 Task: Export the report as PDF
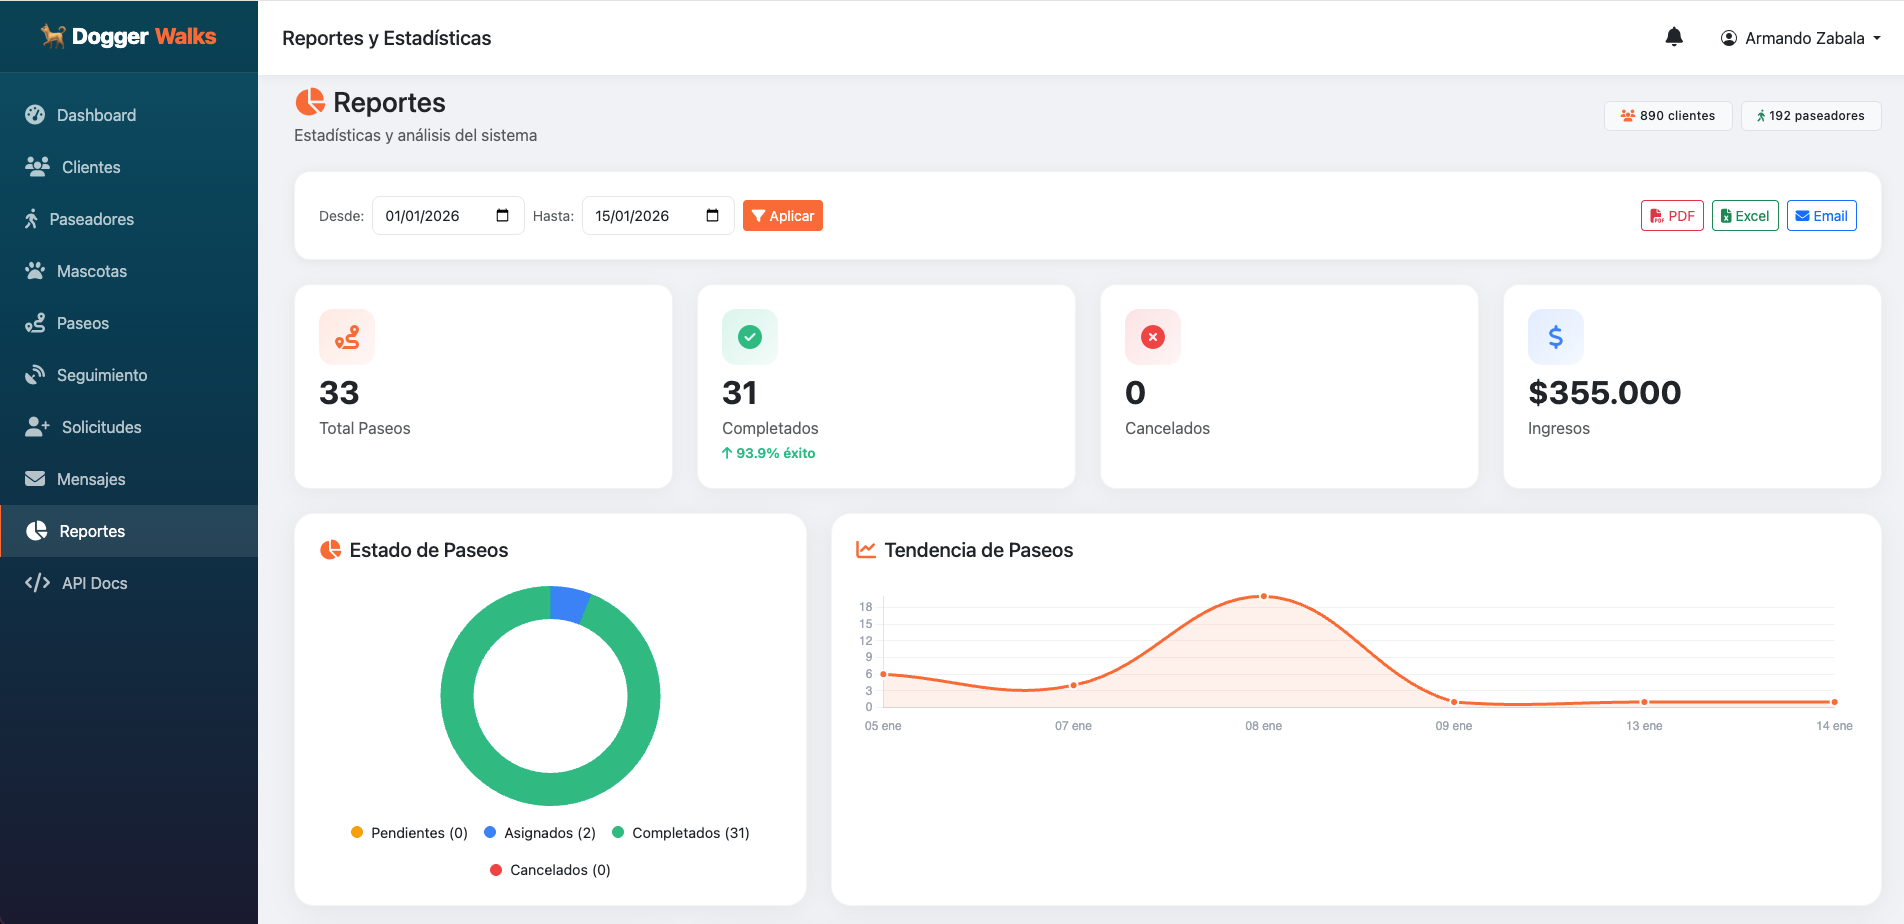point(1671,215)
